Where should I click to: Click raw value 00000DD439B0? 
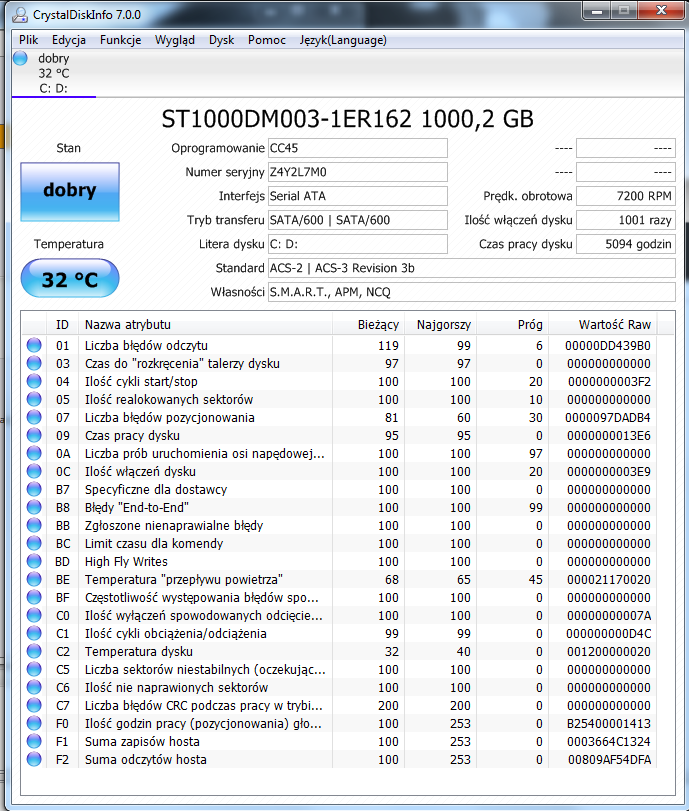coord(608,345)
